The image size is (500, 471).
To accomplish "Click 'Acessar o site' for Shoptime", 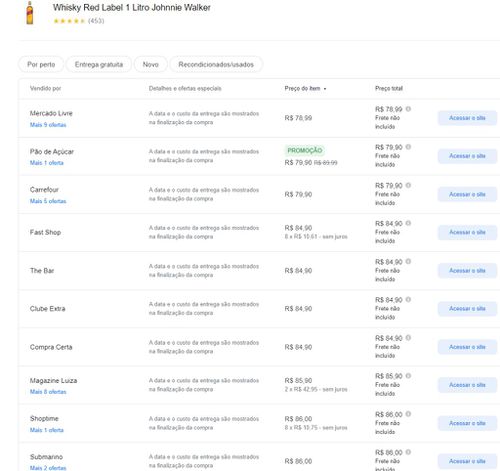I will (x=467, y=423).
